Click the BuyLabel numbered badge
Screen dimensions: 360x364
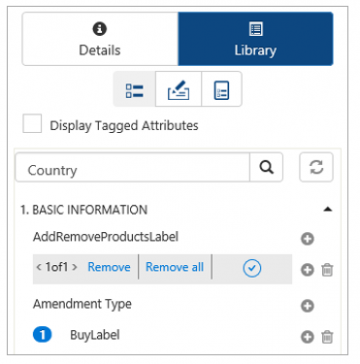(x=42, y=335)
